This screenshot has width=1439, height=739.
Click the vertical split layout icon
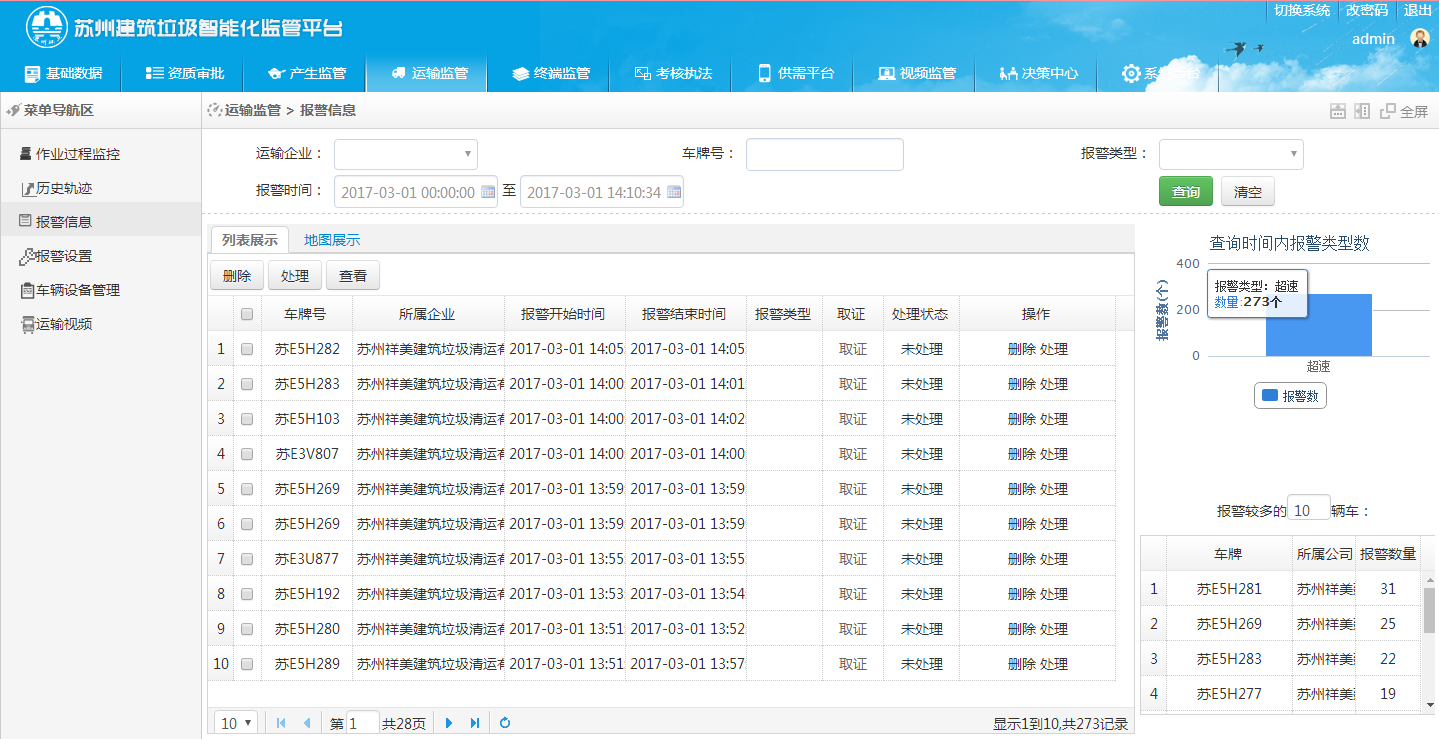tap(1362, 111)
